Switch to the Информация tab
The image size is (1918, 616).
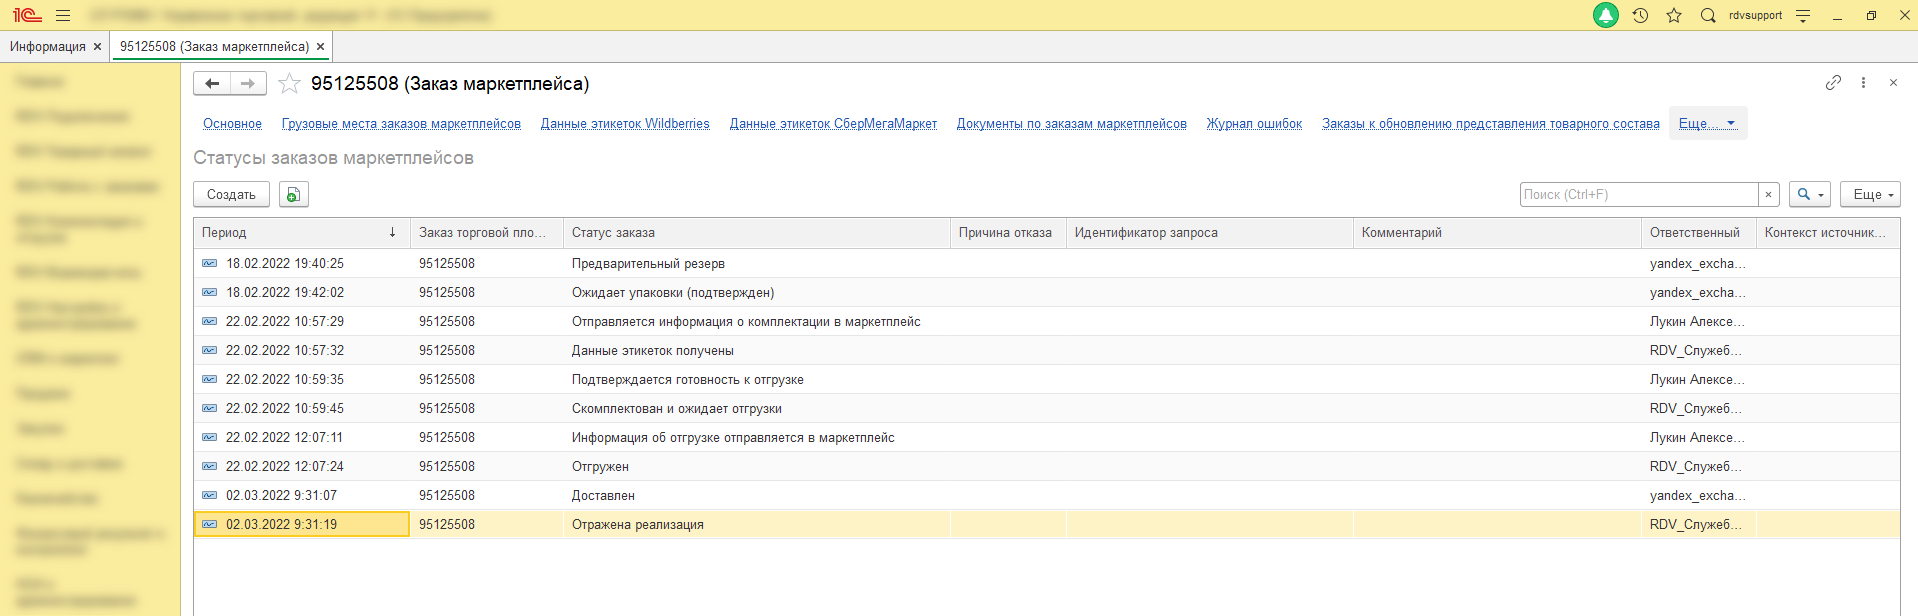tap(47, 47)
